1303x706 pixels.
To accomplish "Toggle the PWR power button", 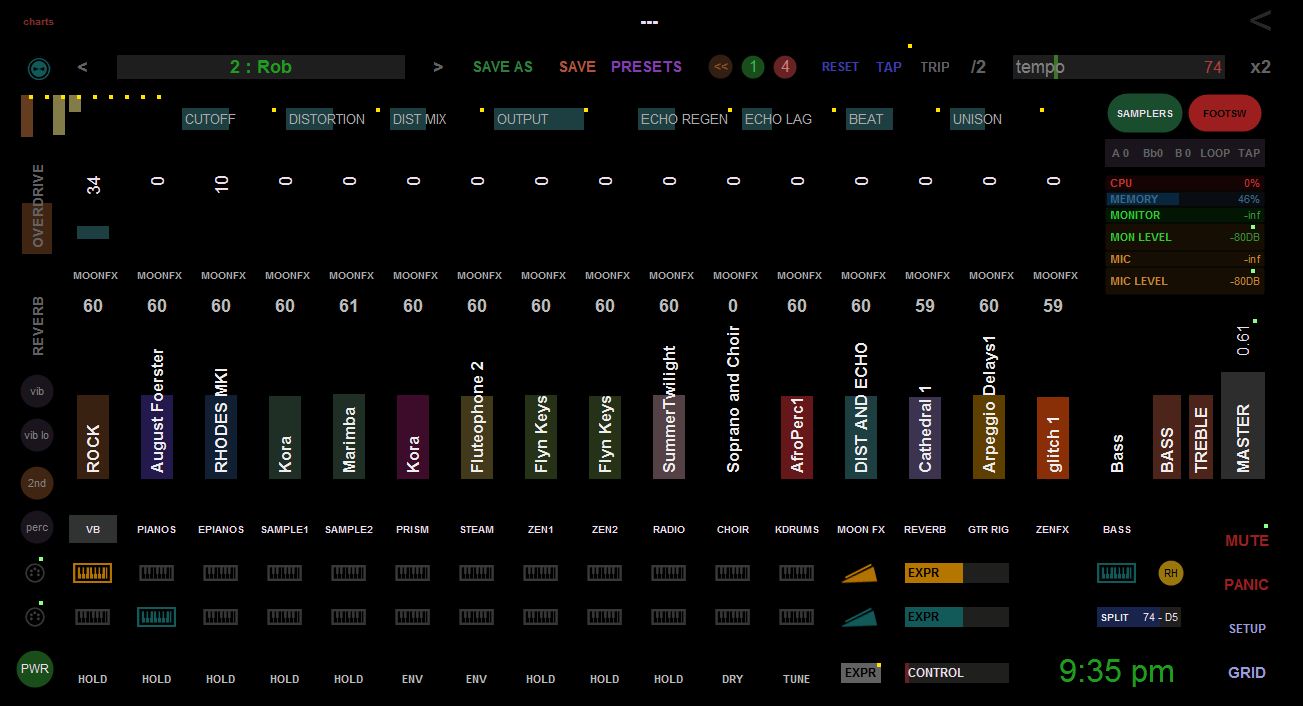I will click(35, 668).
